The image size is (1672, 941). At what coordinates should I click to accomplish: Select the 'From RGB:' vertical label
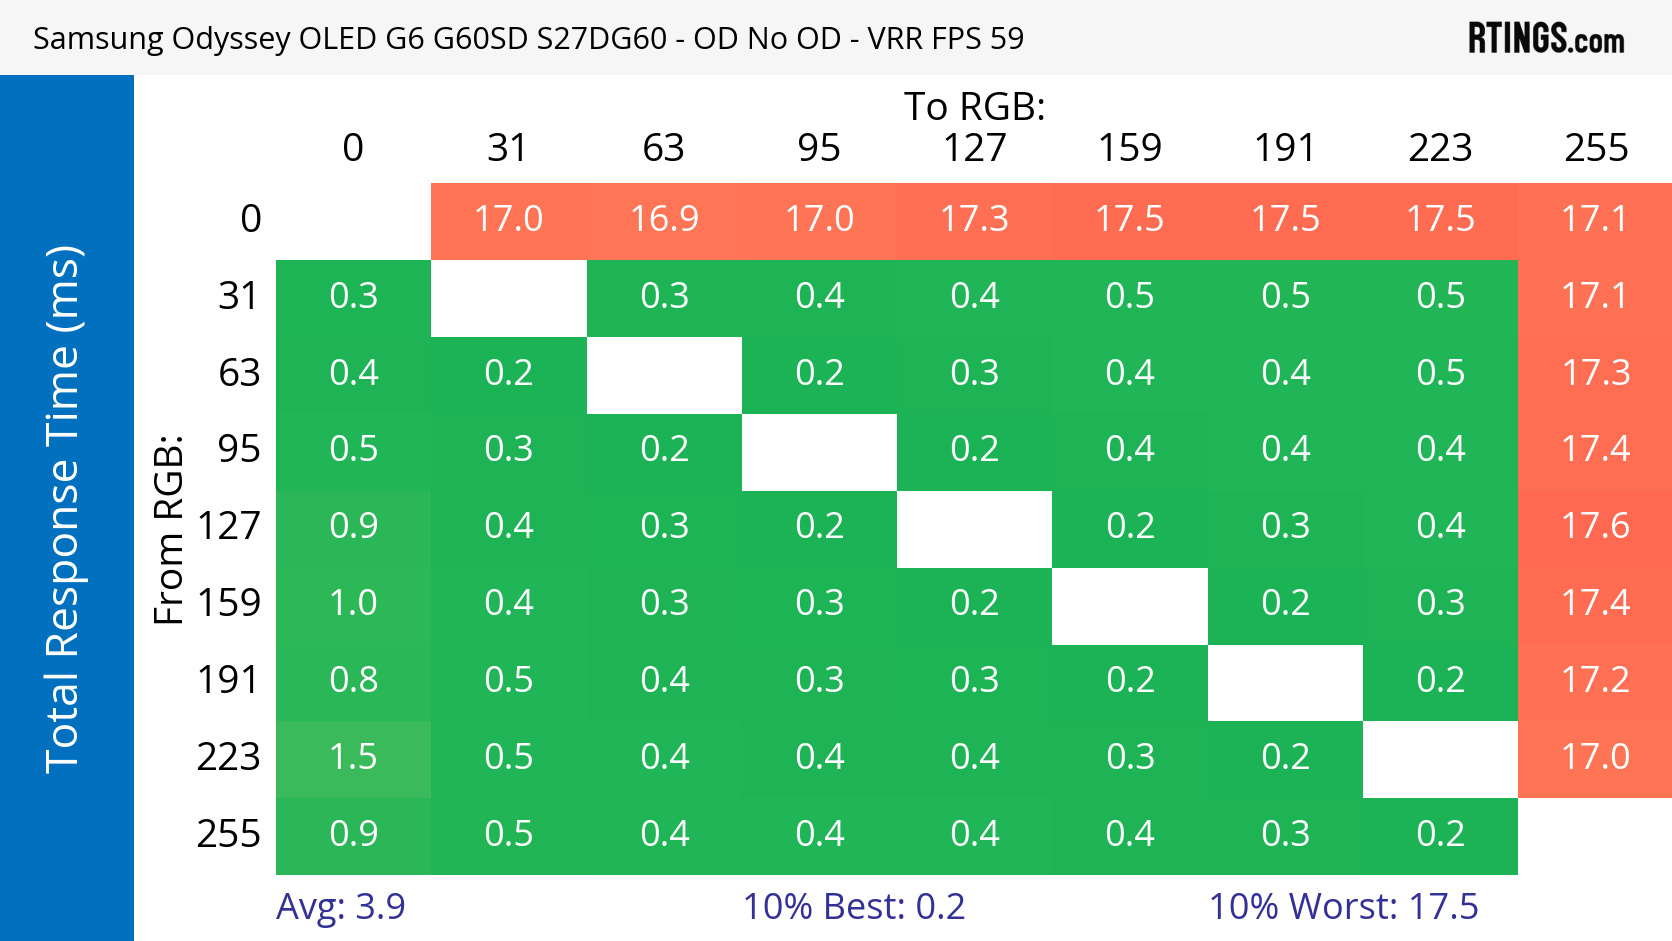169,529
